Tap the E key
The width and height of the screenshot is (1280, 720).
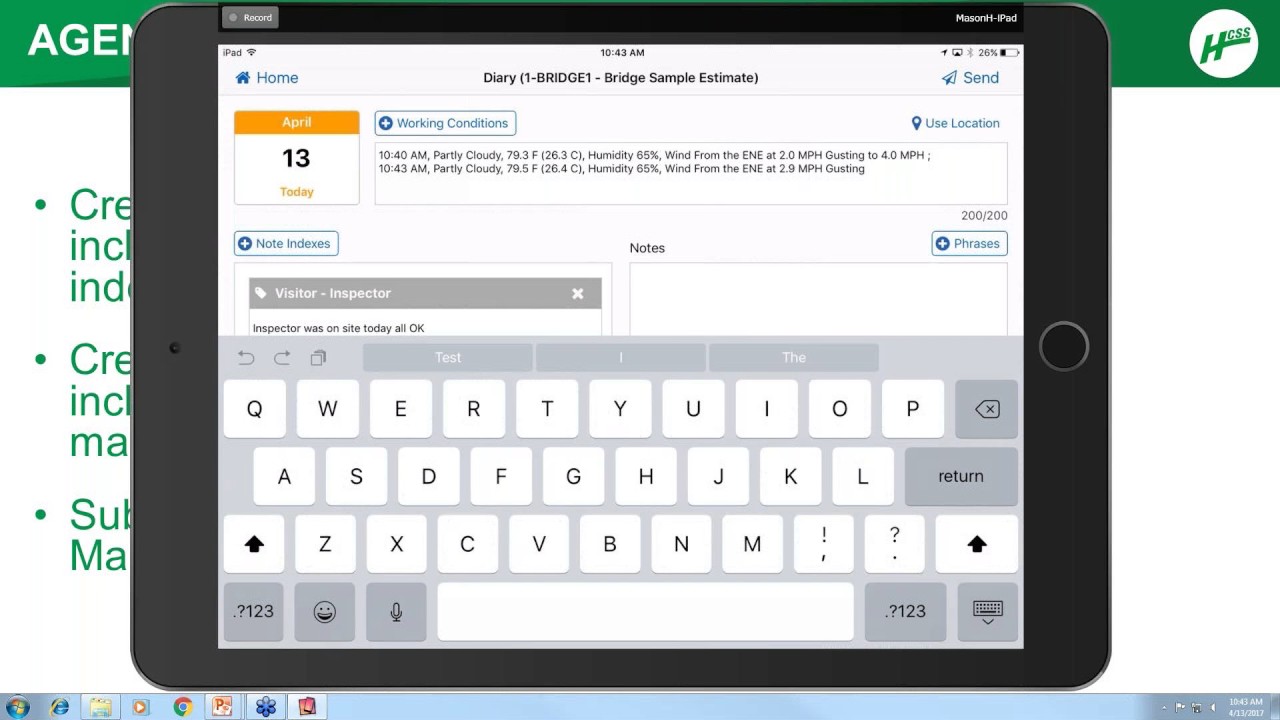coord(400,409)
